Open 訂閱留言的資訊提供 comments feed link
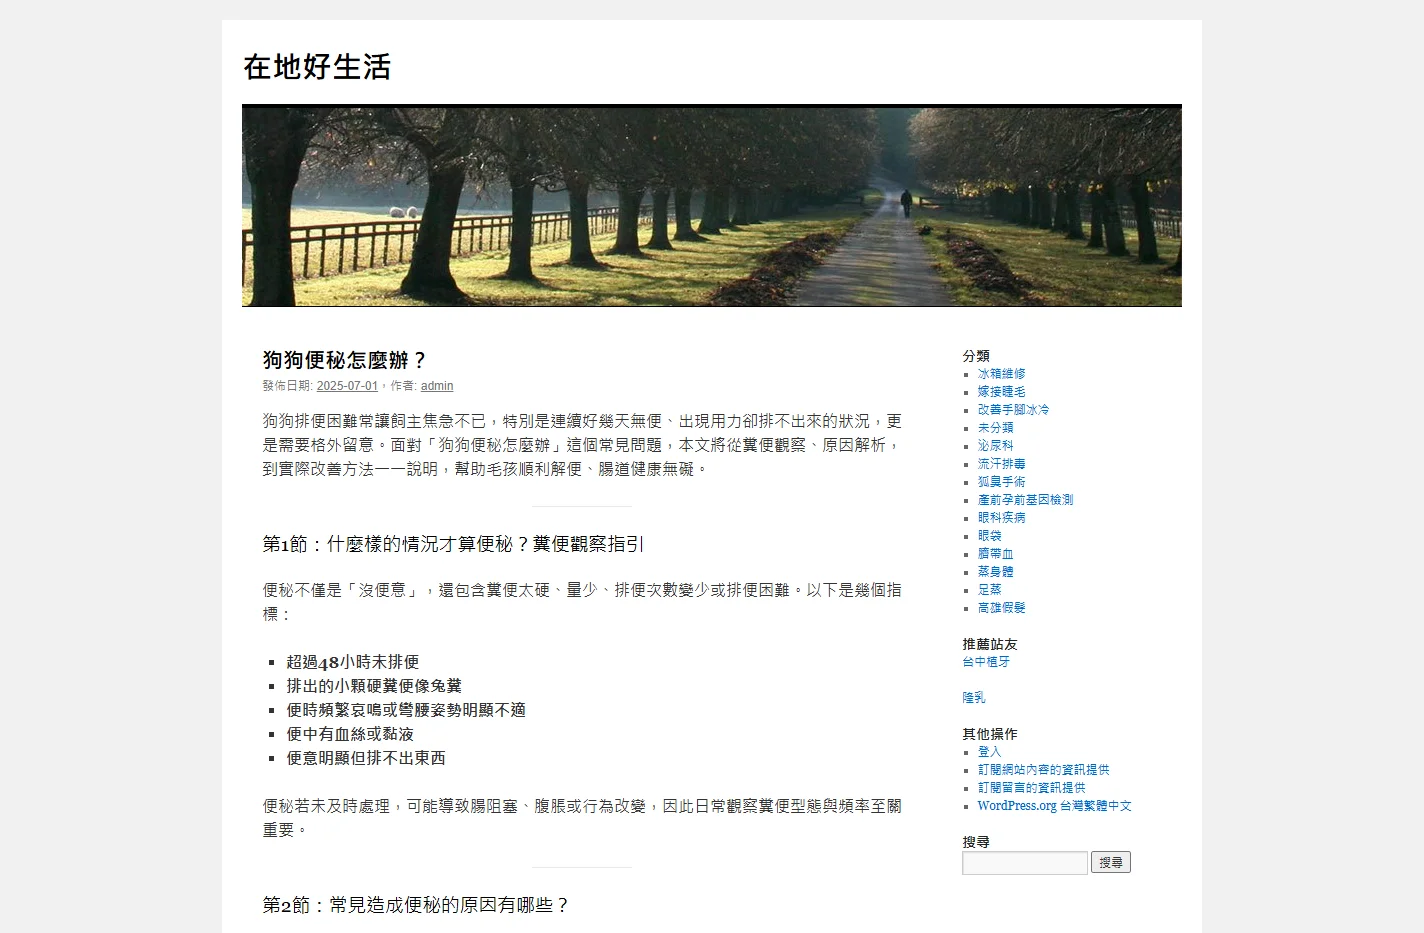1424x933 pixels. 1031,788
